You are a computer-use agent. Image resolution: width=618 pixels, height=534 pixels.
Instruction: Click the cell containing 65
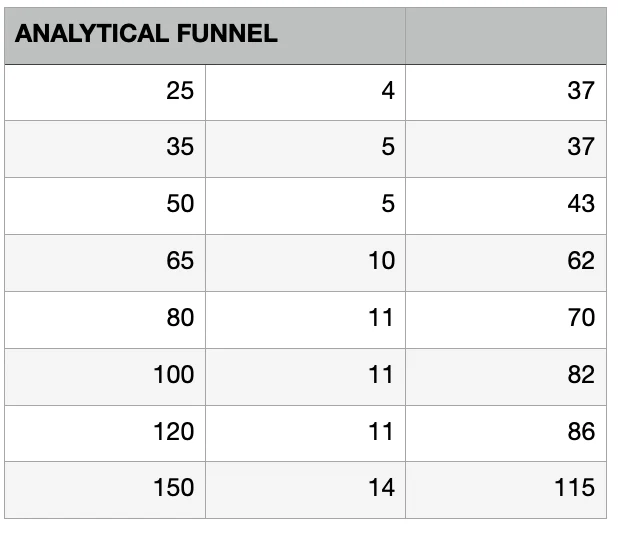point(105,263)
